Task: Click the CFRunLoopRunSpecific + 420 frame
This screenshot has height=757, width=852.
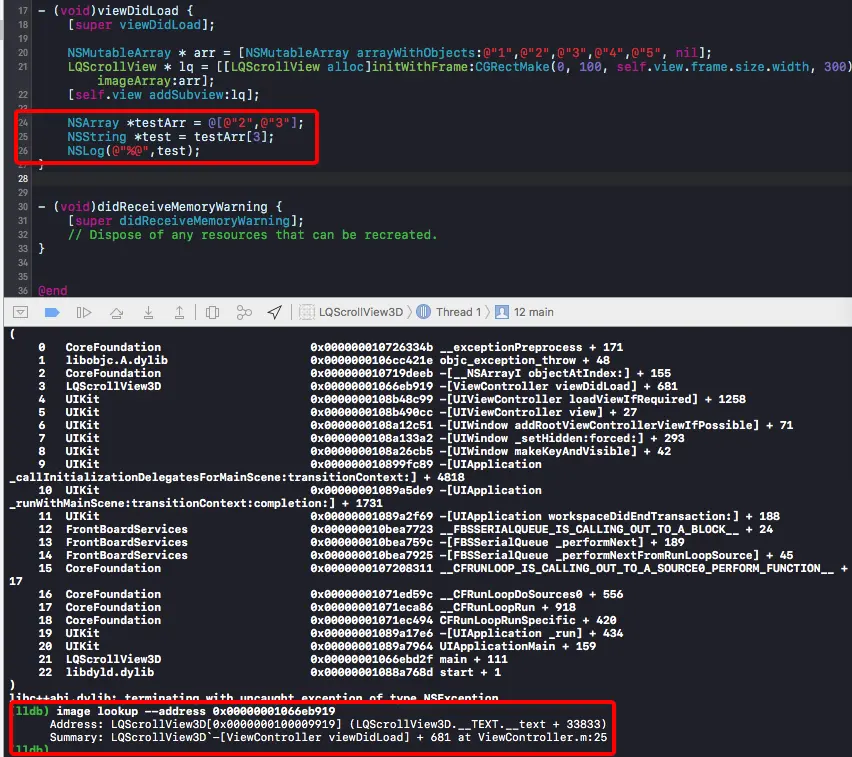Action: (327, 621)
